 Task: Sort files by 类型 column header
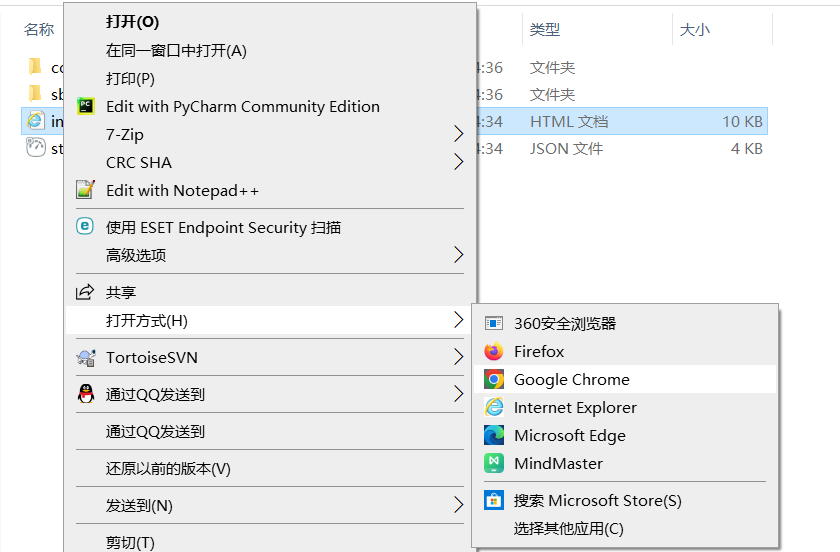[x=545, y=30]
